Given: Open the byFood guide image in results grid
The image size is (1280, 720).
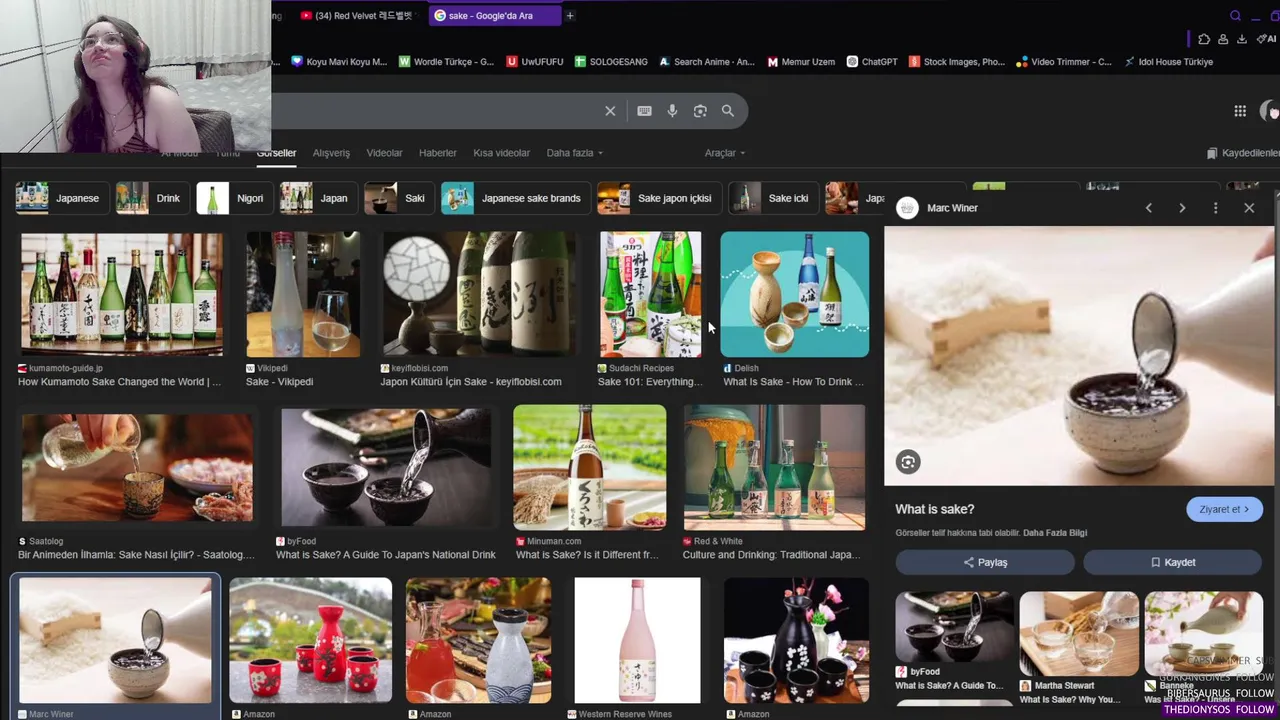Looking at the screenshot, I should [386, 467].
